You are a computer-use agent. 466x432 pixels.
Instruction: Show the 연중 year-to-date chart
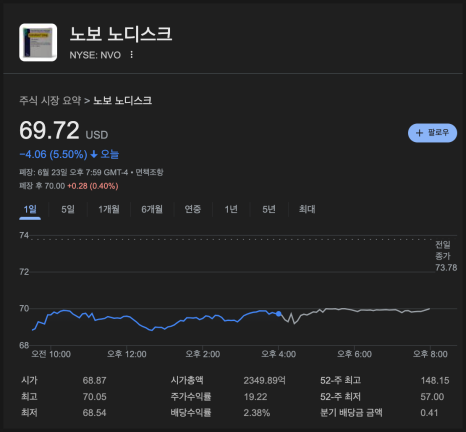(x=193, y=209)
